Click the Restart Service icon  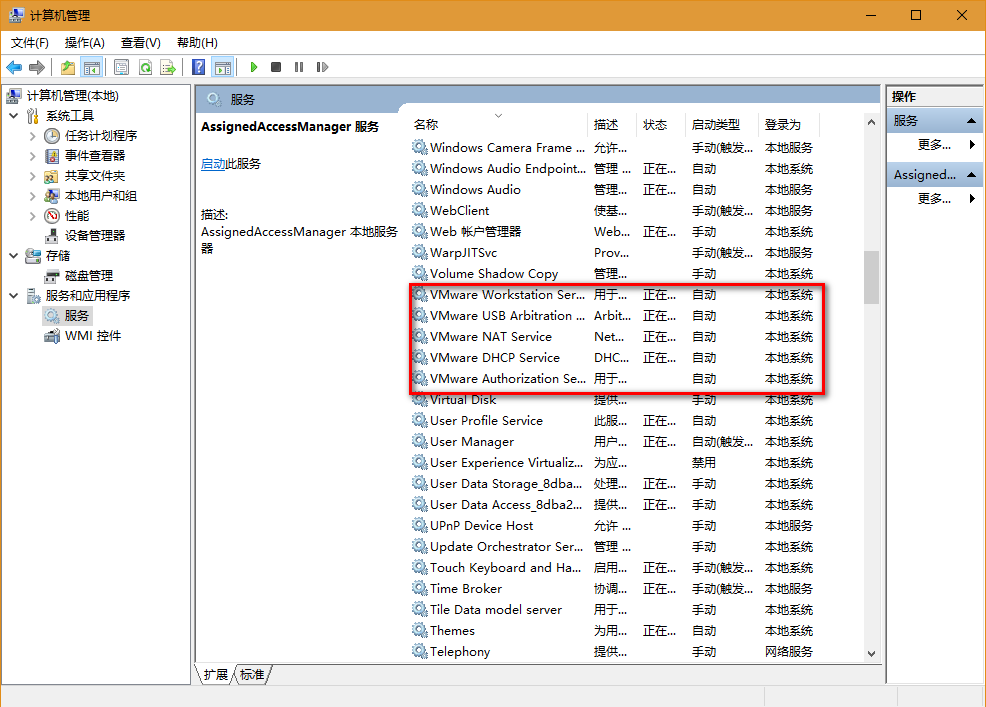(322, 67)
